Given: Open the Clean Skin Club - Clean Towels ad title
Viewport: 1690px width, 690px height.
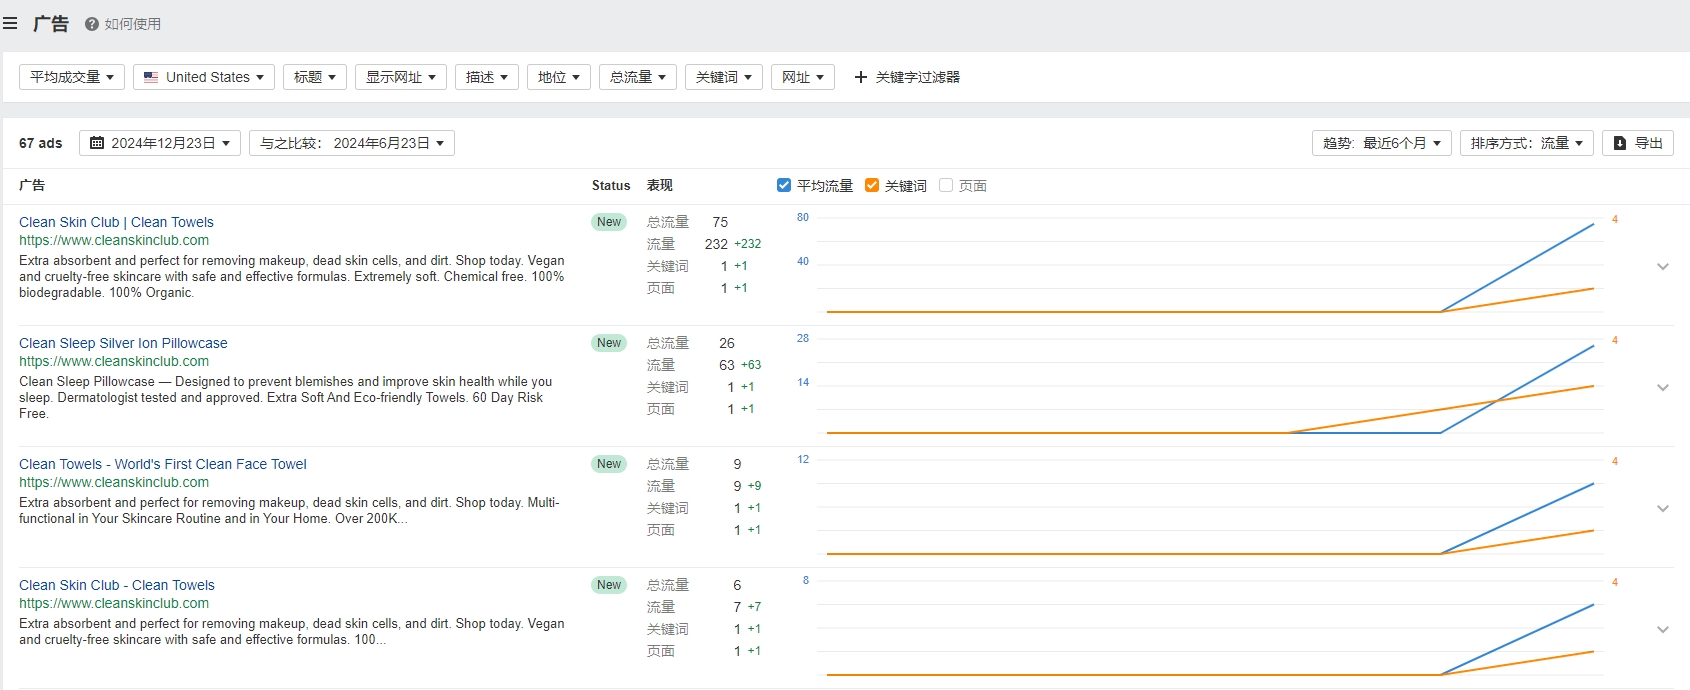Looking at the screenshot, I should pos(117,585).
